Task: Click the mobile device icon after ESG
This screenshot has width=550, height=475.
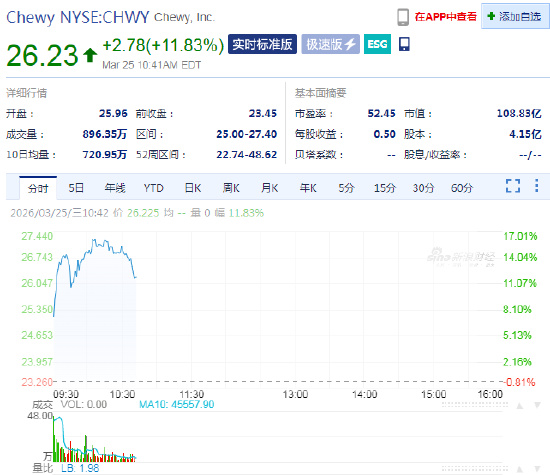Action: pos(404,44)
